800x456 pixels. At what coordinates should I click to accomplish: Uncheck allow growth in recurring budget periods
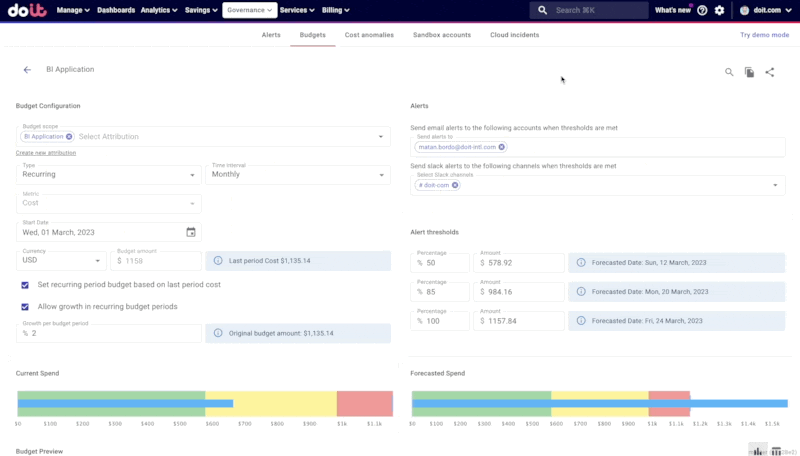26,306
